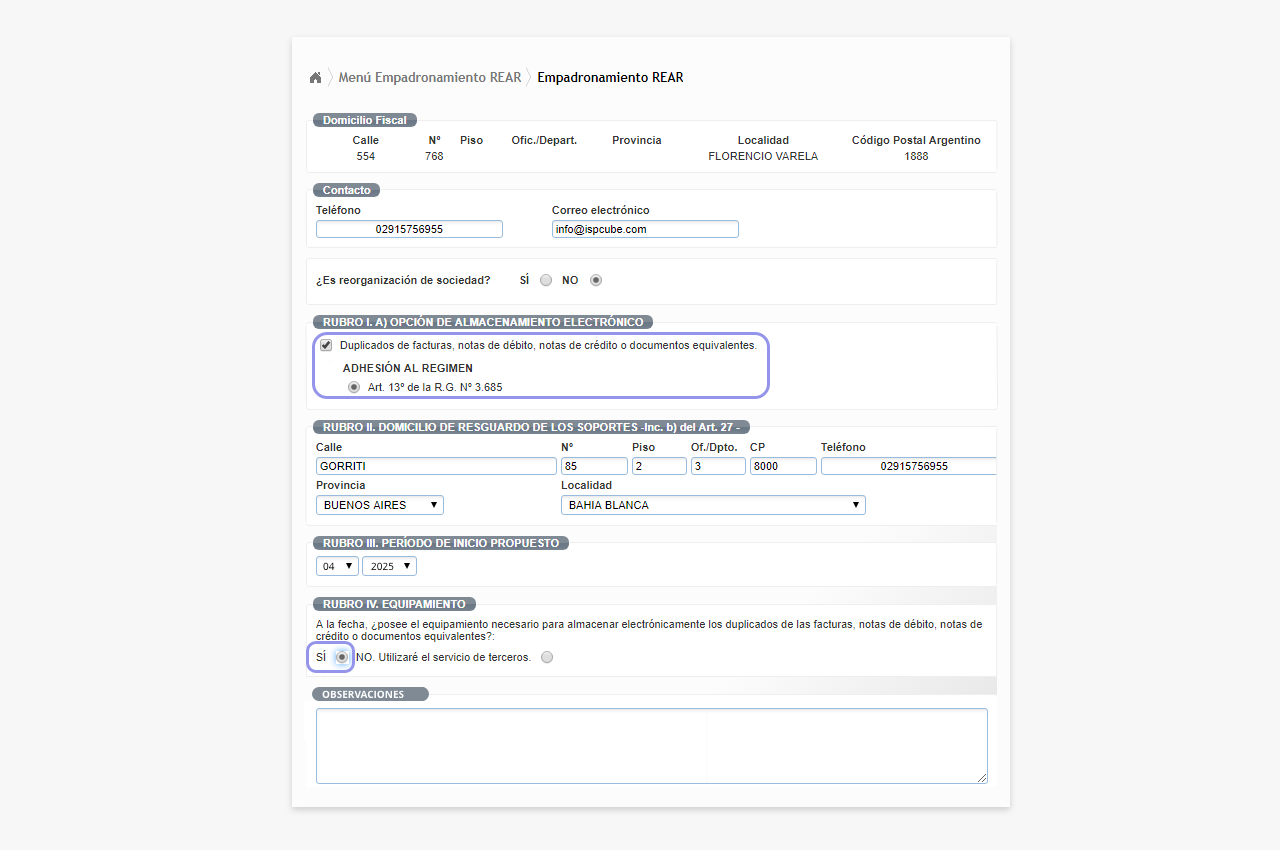Click the Teléfono field in Contacto
Image resolution: width=1280 pixels, height=850 pixels.
pyautogui.click(x=409, y=229)
